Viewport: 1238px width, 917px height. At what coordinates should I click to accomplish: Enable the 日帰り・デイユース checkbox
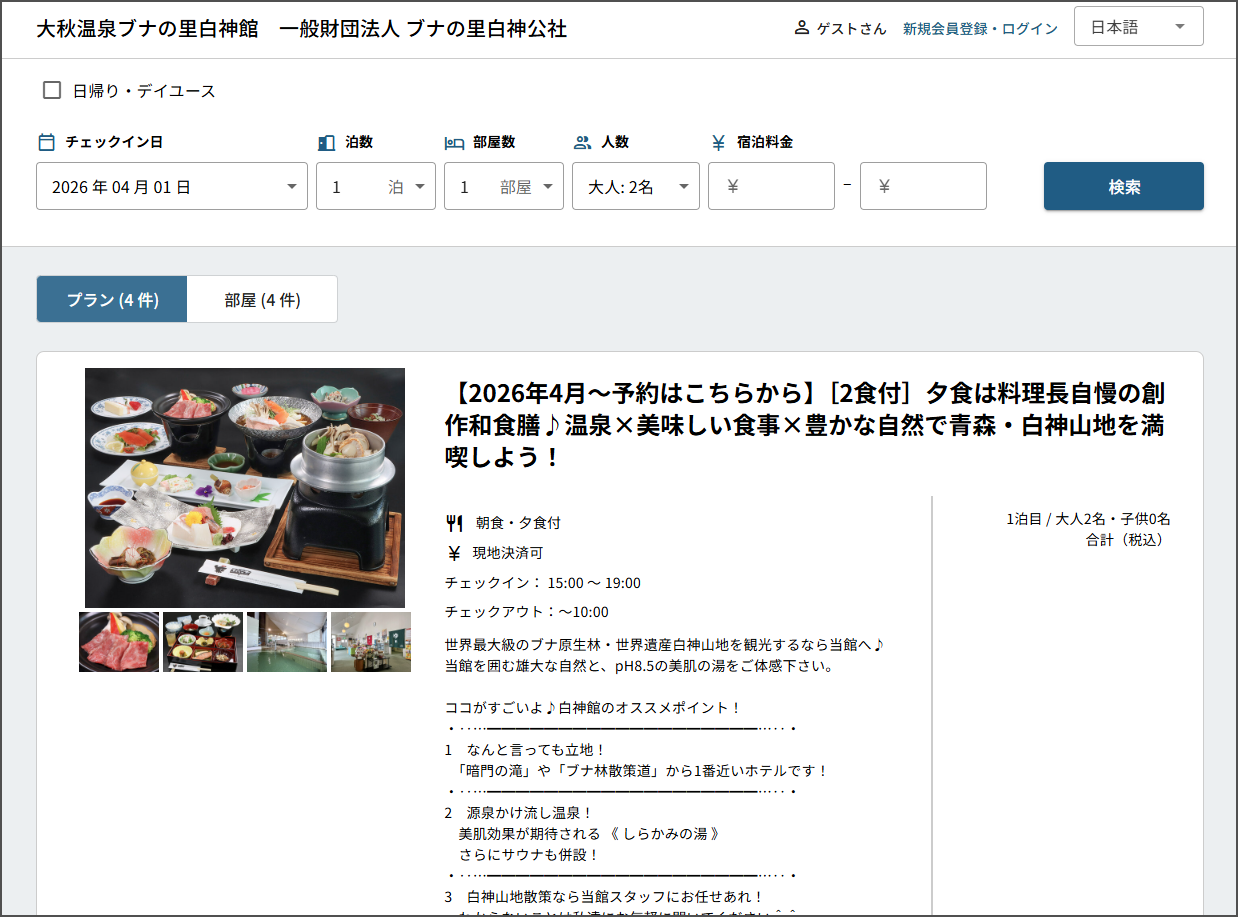(52, 91)
